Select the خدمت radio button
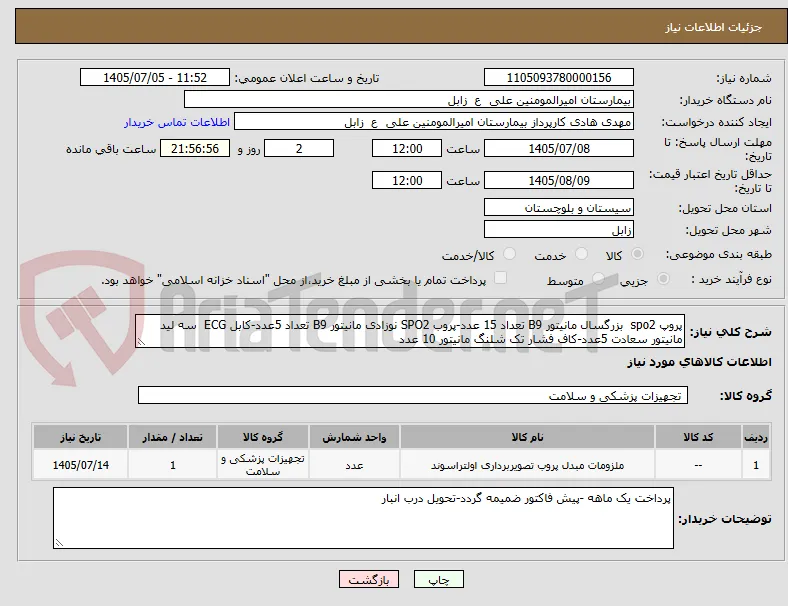 (x=581, y=254)
